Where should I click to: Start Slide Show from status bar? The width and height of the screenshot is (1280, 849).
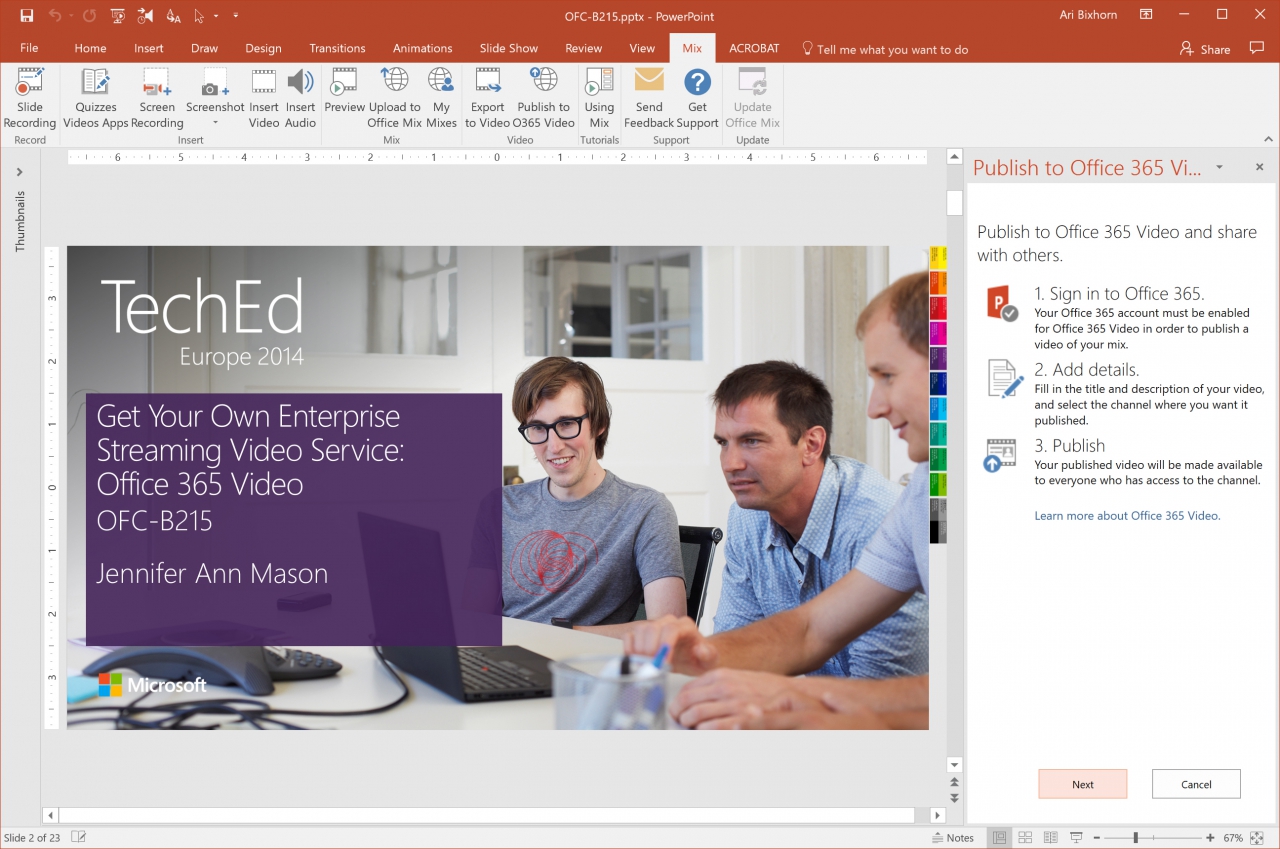click(x=1077, y=837)
